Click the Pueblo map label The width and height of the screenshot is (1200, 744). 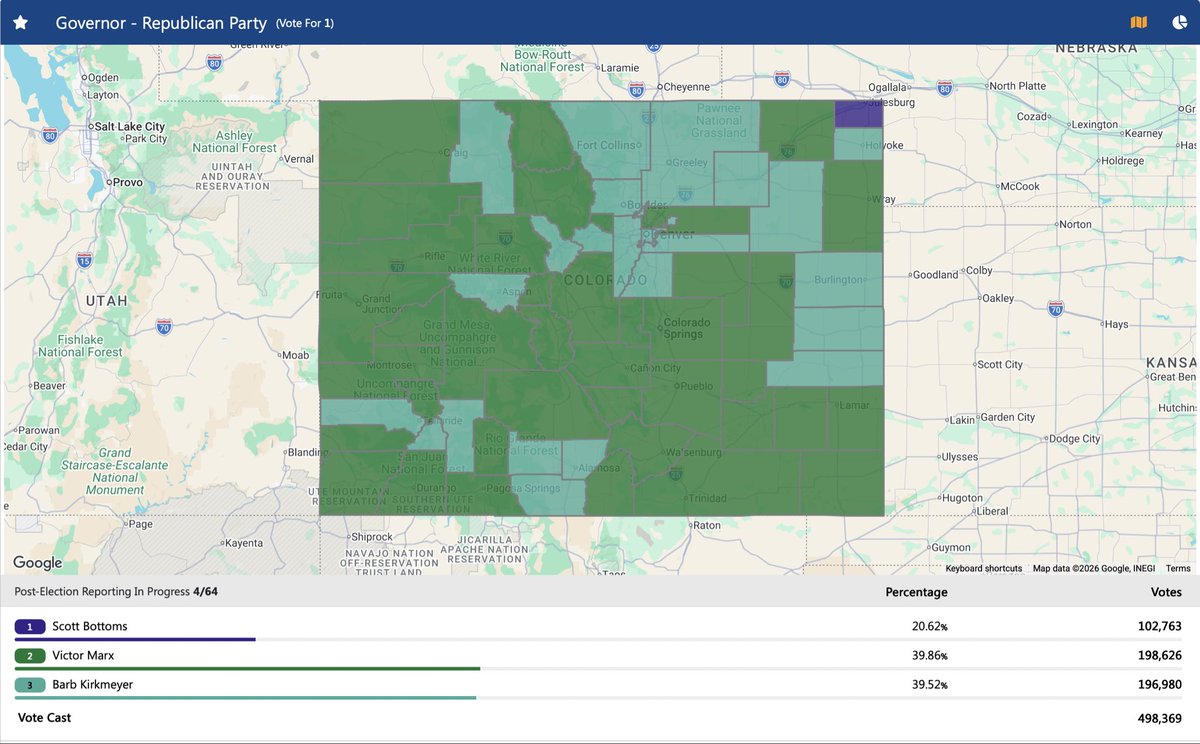[694, 386]
